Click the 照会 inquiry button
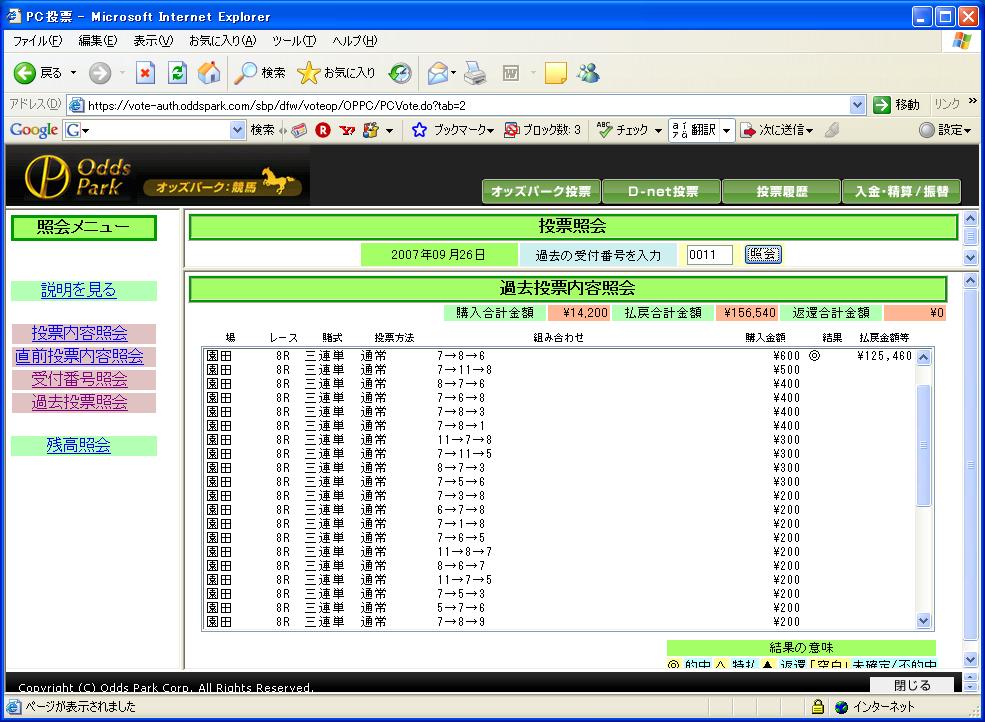The width and height of the screenshot is (985, 722). point(763,254)
